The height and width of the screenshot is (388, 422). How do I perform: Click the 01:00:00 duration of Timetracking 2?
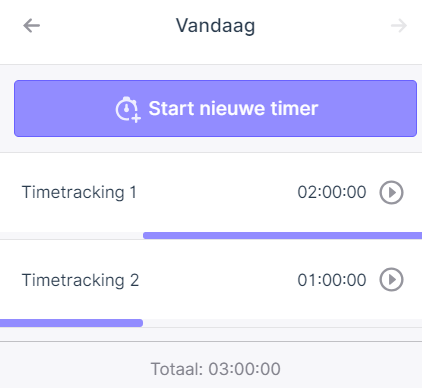(332, 280)
